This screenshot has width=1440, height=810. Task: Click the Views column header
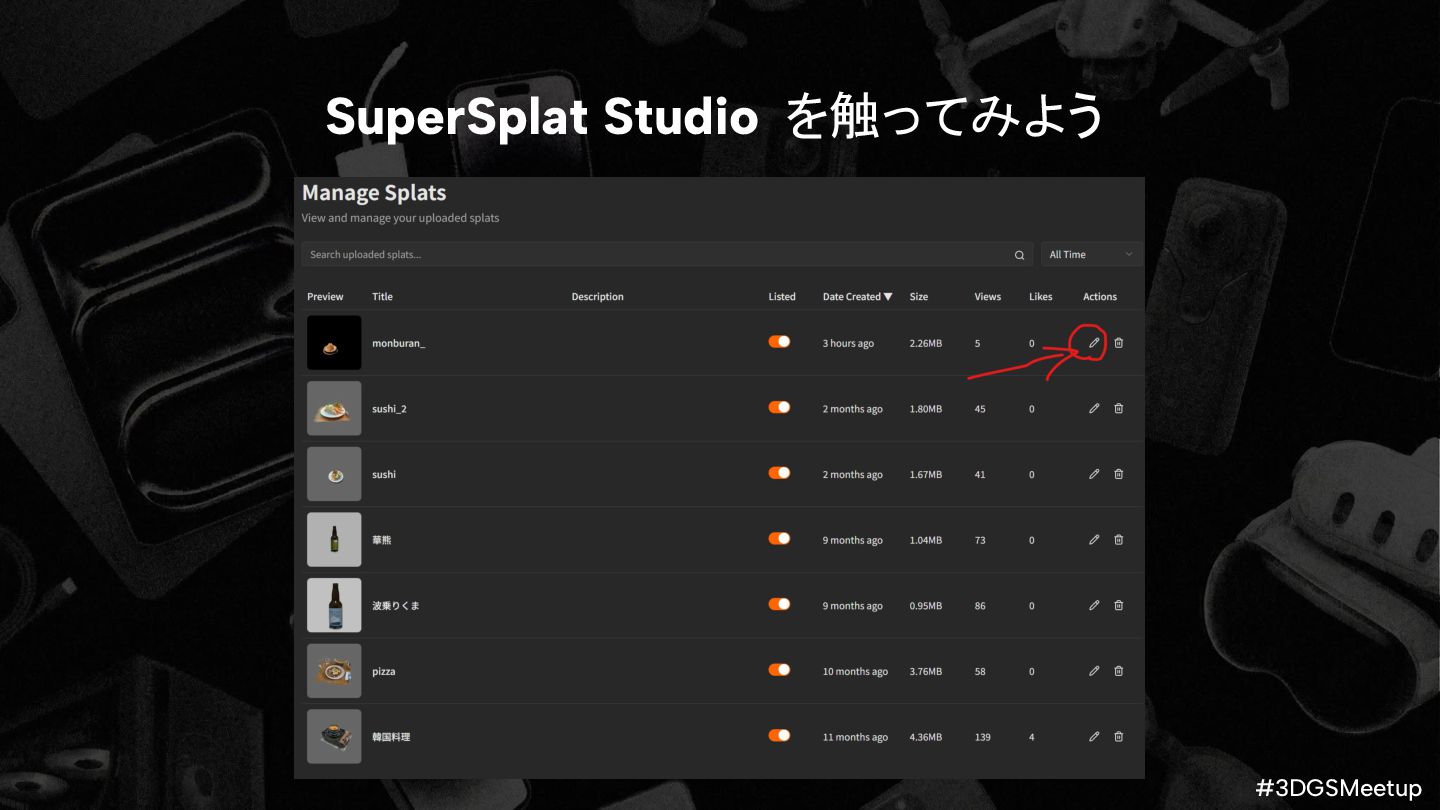pyautogui.click(x=988, y=297)
